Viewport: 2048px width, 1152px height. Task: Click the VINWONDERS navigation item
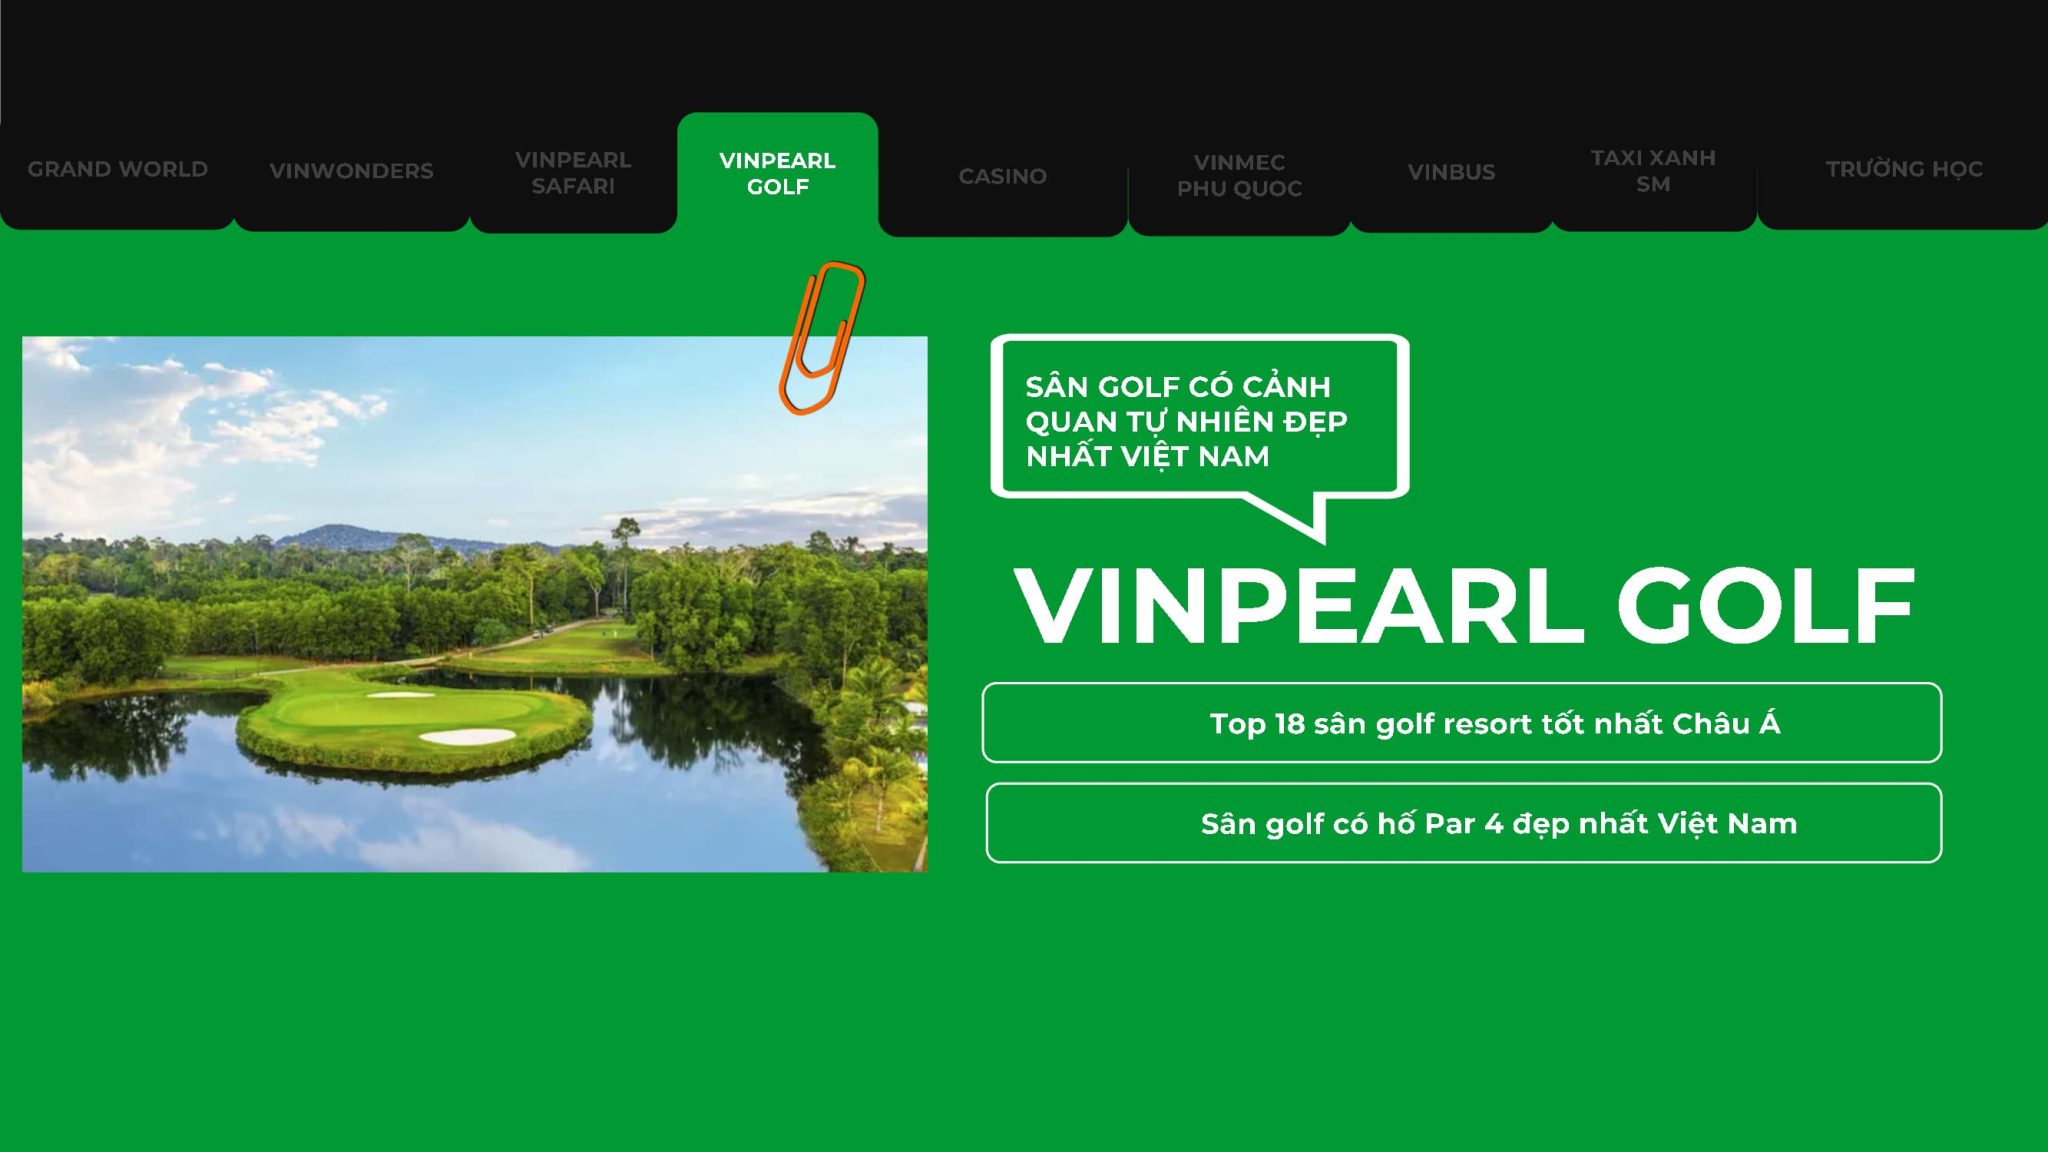(352, 170)
